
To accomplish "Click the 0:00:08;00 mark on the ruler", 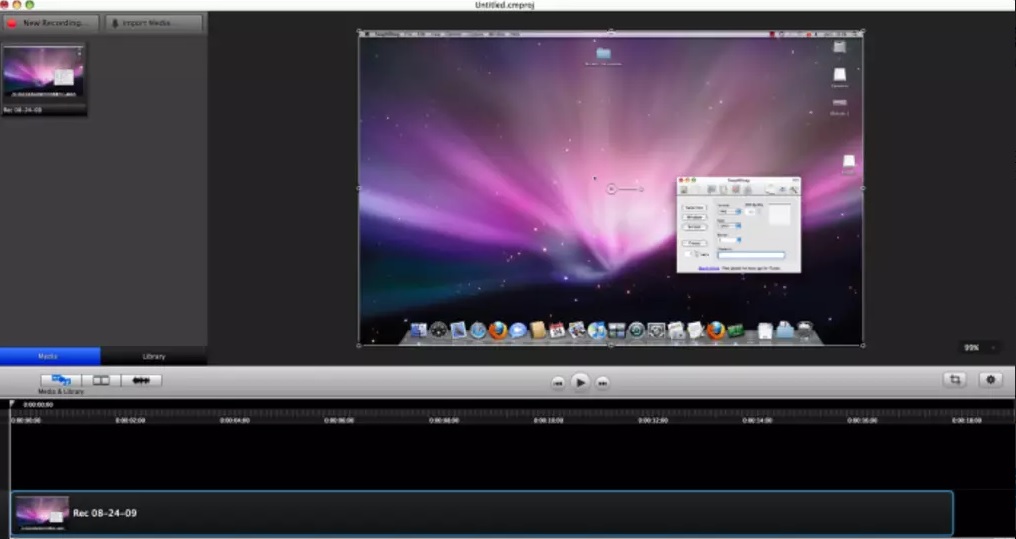I will pos(444,420).
